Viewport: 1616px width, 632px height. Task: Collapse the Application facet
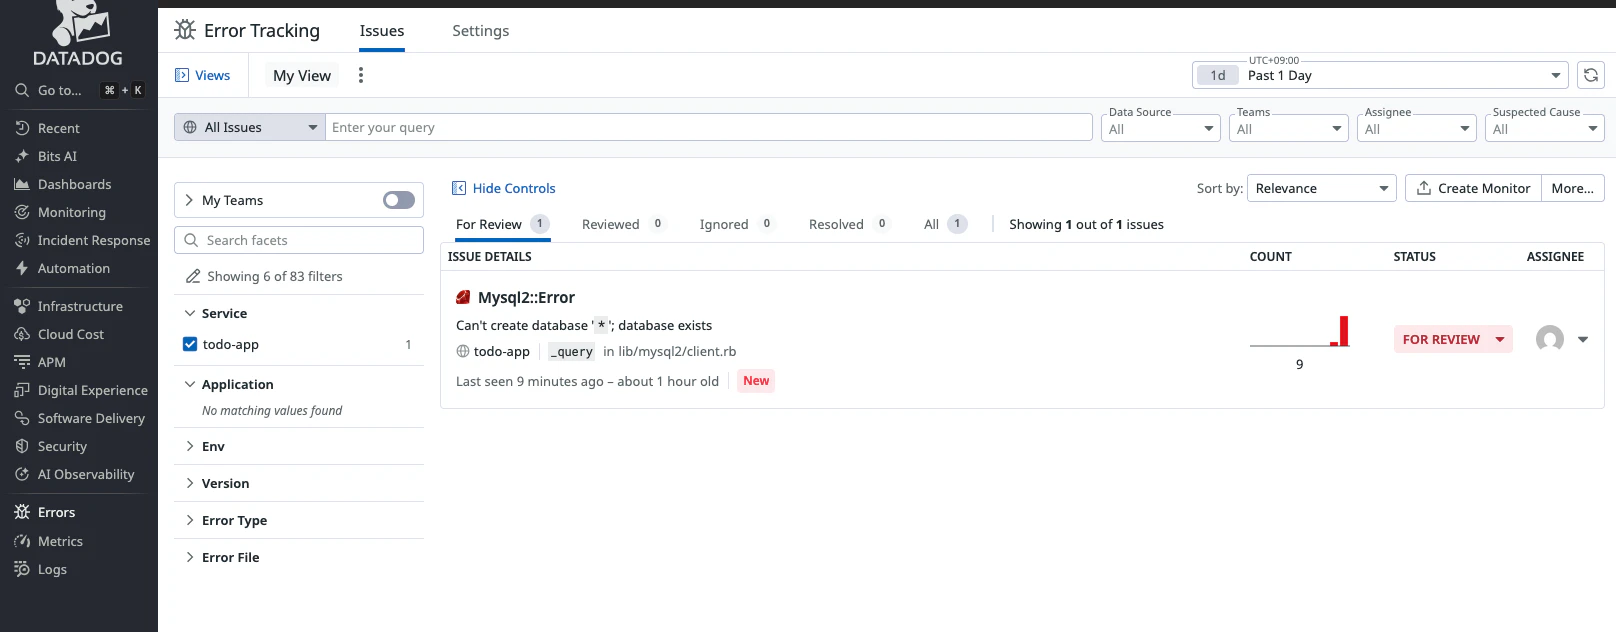coord(190,384)
